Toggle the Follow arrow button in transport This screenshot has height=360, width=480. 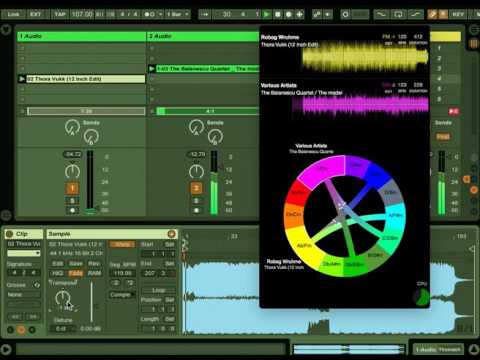[205, 14]
